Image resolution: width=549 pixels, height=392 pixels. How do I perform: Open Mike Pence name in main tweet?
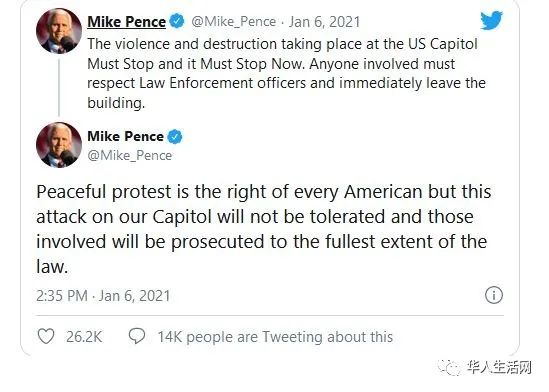(125, 136)
